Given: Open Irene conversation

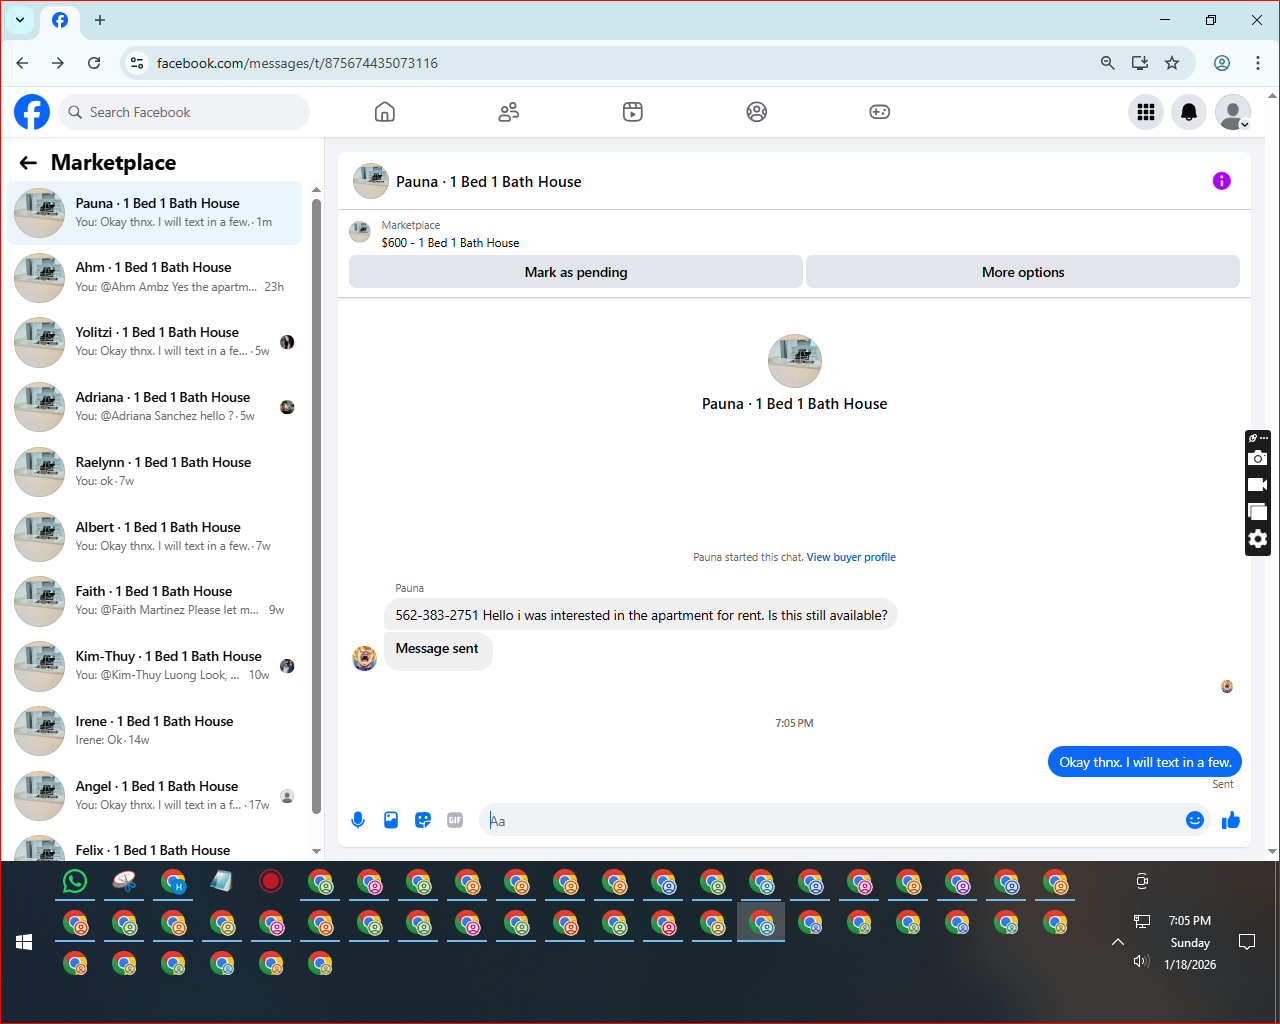Looking at the screenshot, I should [x=155, y=731].
